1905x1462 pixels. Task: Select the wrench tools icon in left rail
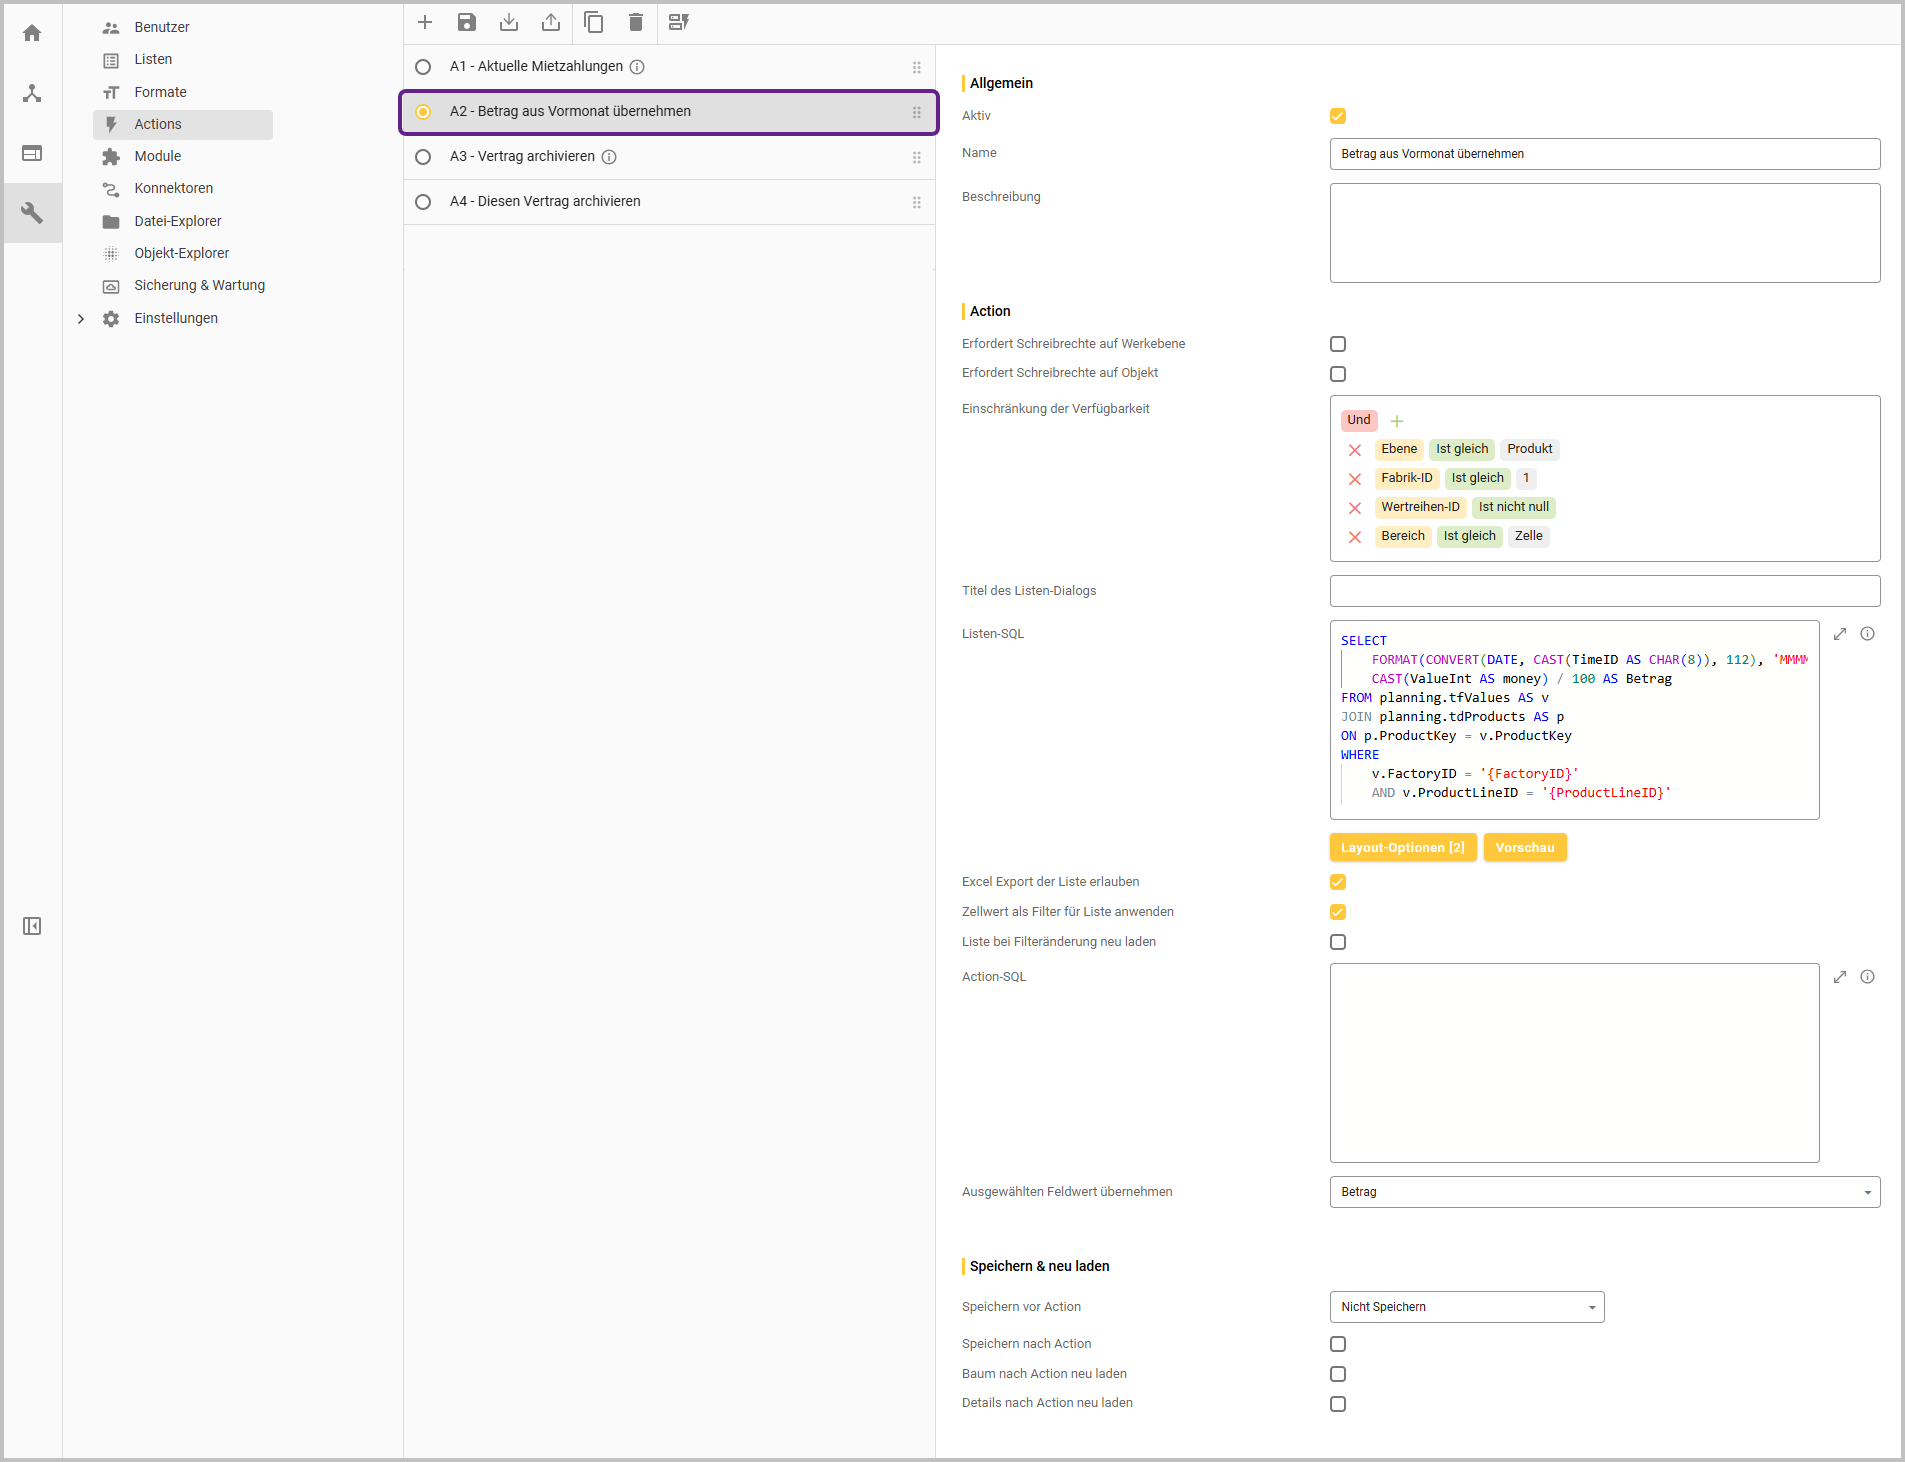pos(32,213)
